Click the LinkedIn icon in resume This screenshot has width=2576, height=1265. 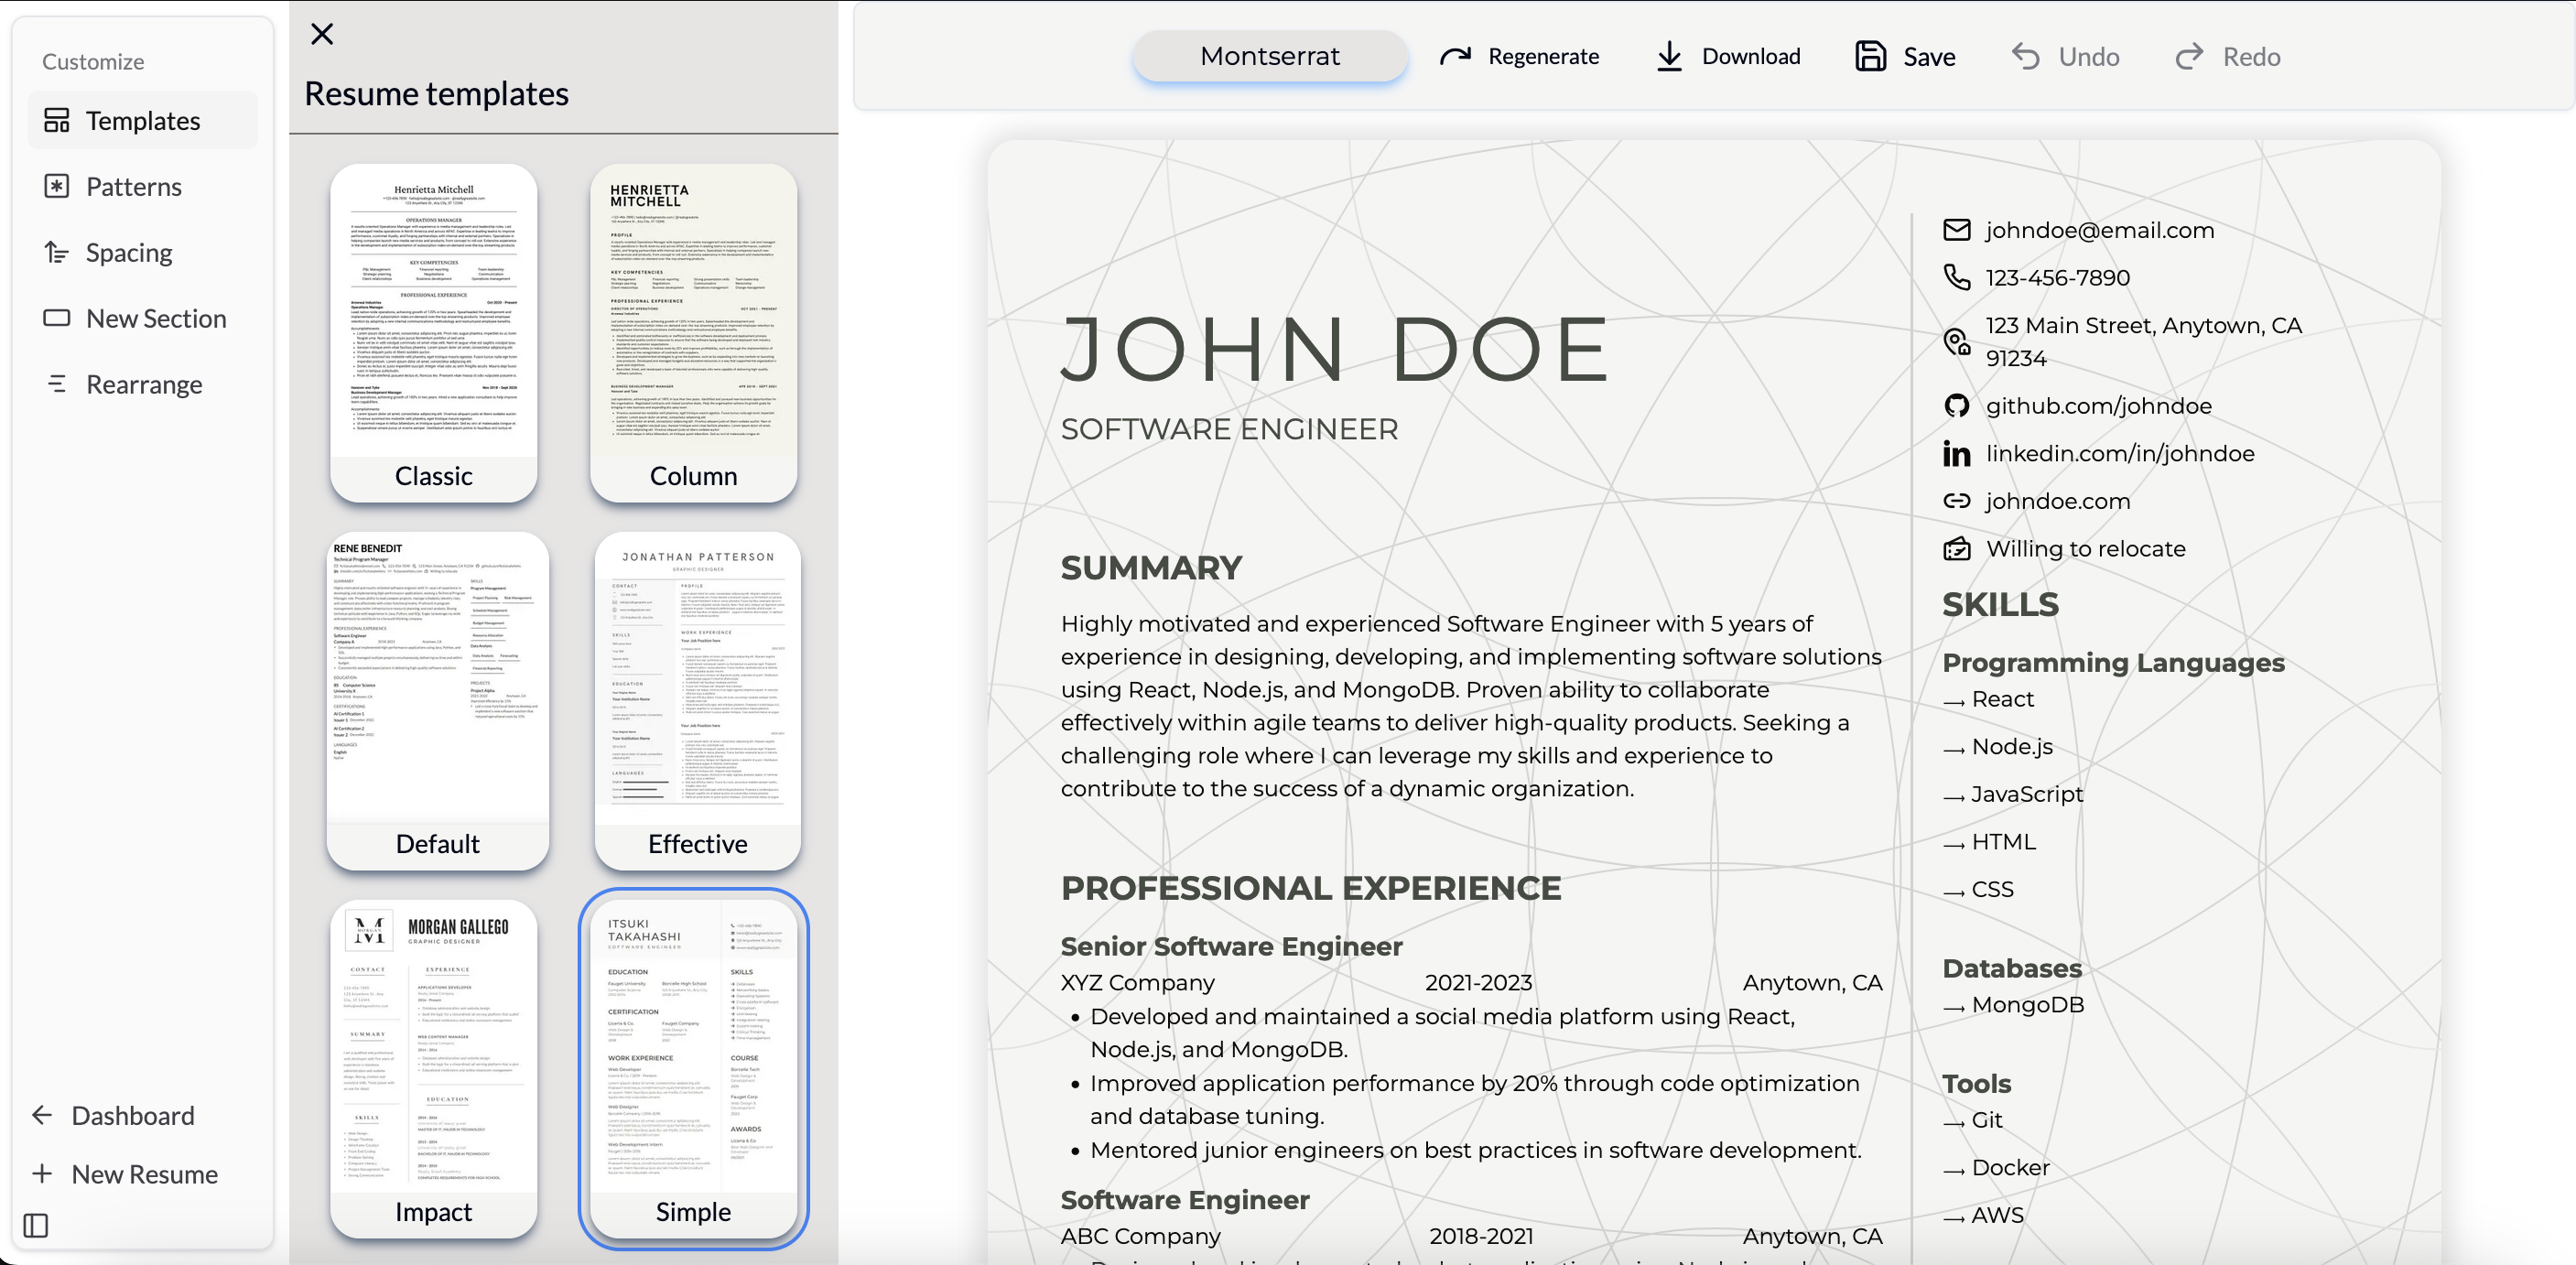(x=1956, y=454)
